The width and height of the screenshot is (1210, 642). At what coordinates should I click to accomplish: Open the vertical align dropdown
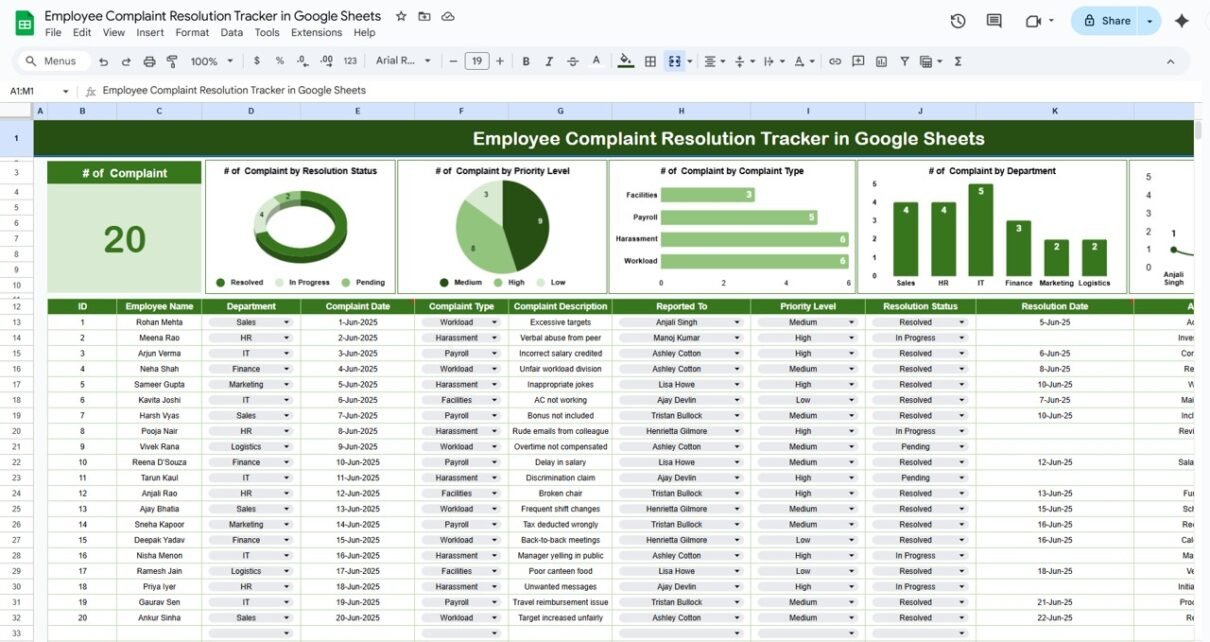click(743, 61)
